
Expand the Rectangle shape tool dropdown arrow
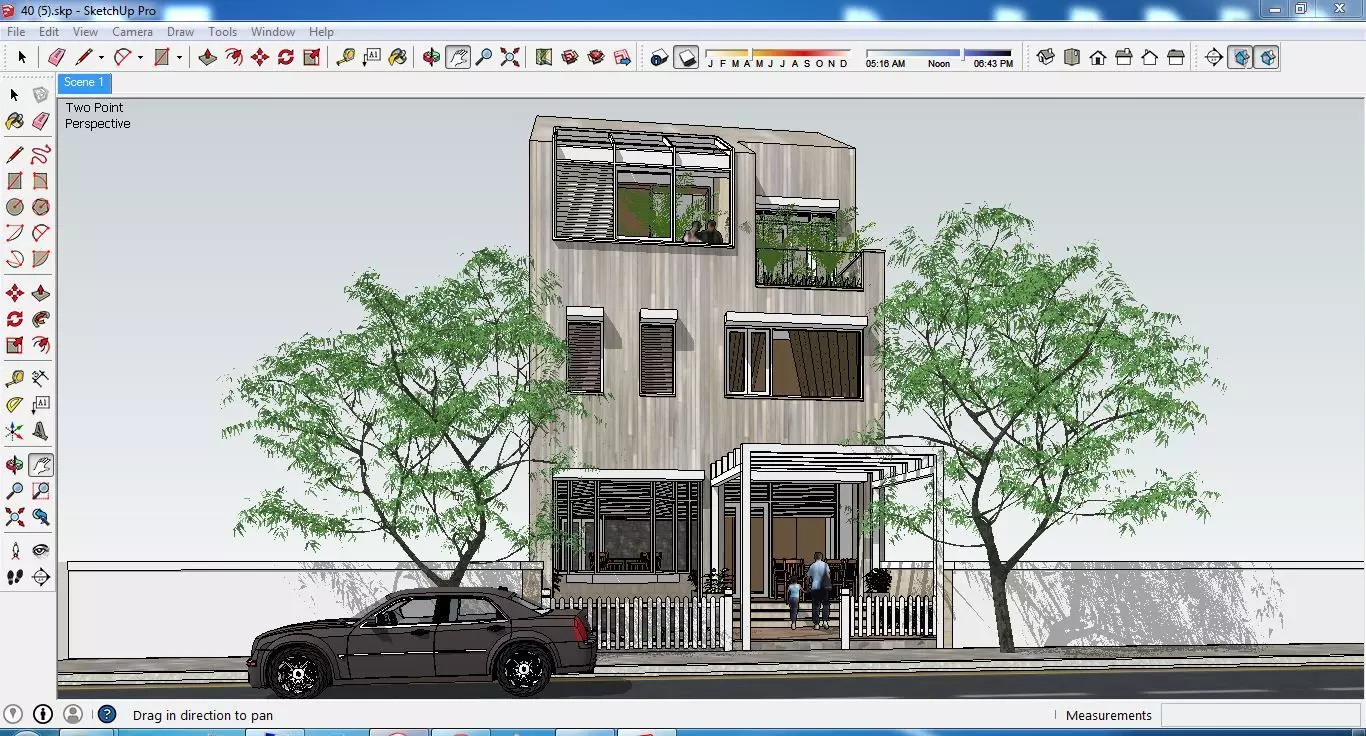(179, 58)
